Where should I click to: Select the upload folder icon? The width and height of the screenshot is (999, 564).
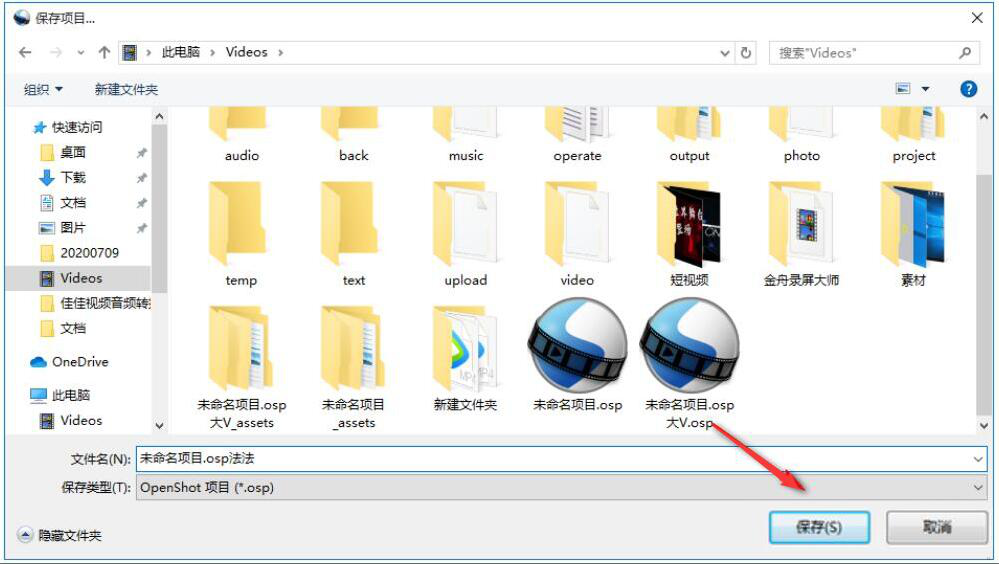coord(466,223)
